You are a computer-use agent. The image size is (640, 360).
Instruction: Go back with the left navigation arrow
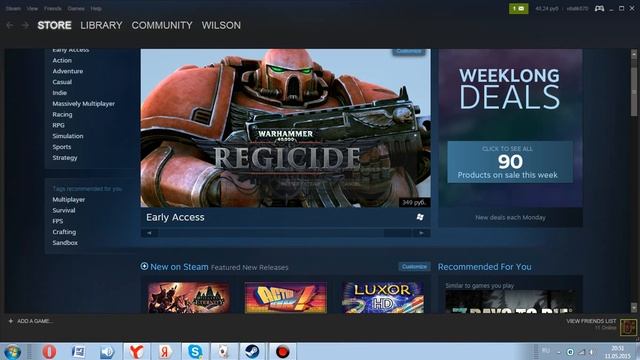[10, 25]
